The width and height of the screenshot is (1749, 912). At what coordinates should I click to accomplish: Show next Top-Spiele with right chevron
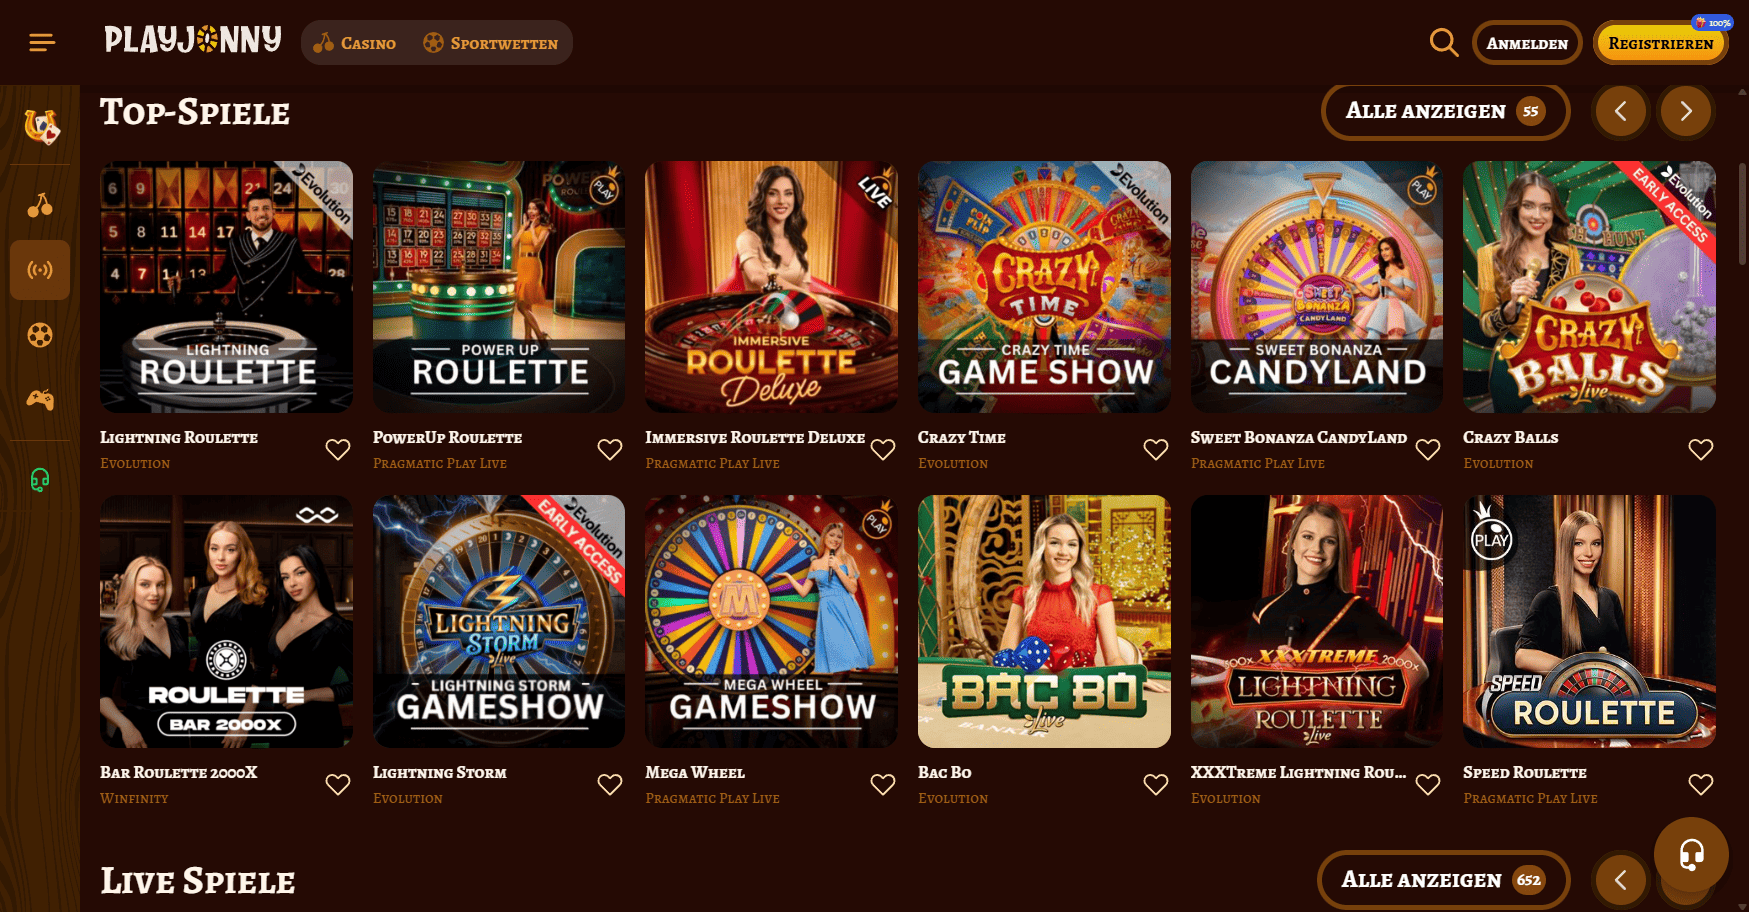coord(1686,111)
